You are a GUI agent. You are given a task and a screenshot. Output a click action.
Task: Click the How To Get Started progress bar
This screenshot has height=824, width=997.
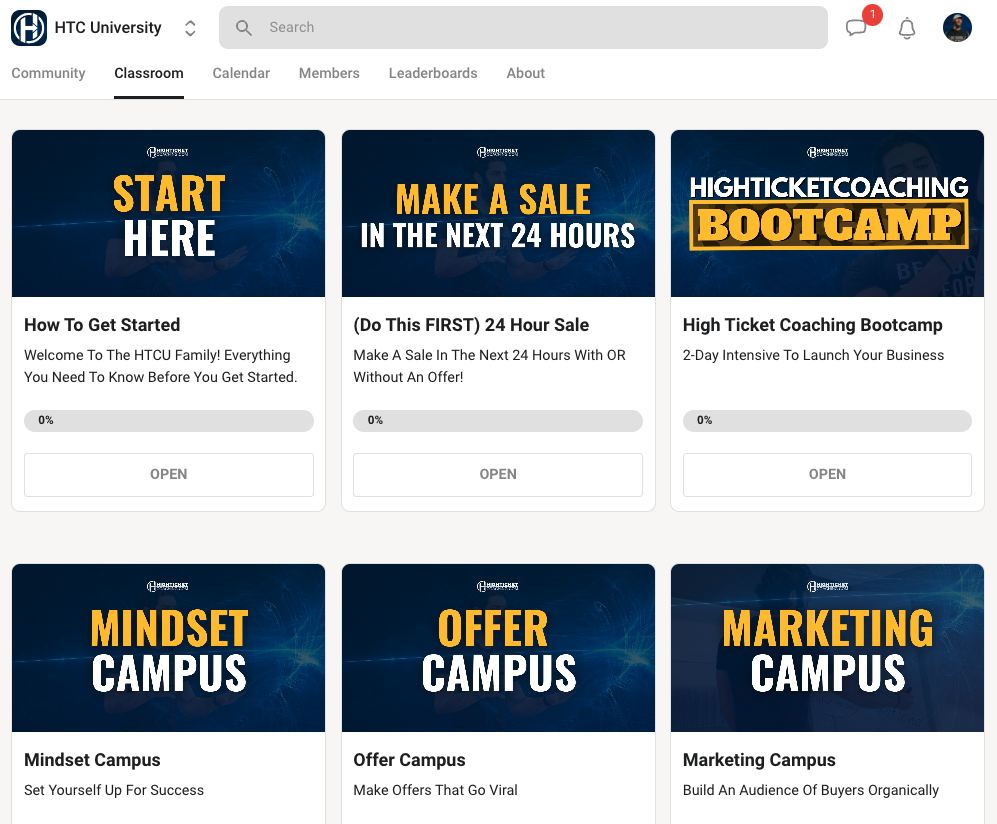pyautogui.click(x=169, y=421)
